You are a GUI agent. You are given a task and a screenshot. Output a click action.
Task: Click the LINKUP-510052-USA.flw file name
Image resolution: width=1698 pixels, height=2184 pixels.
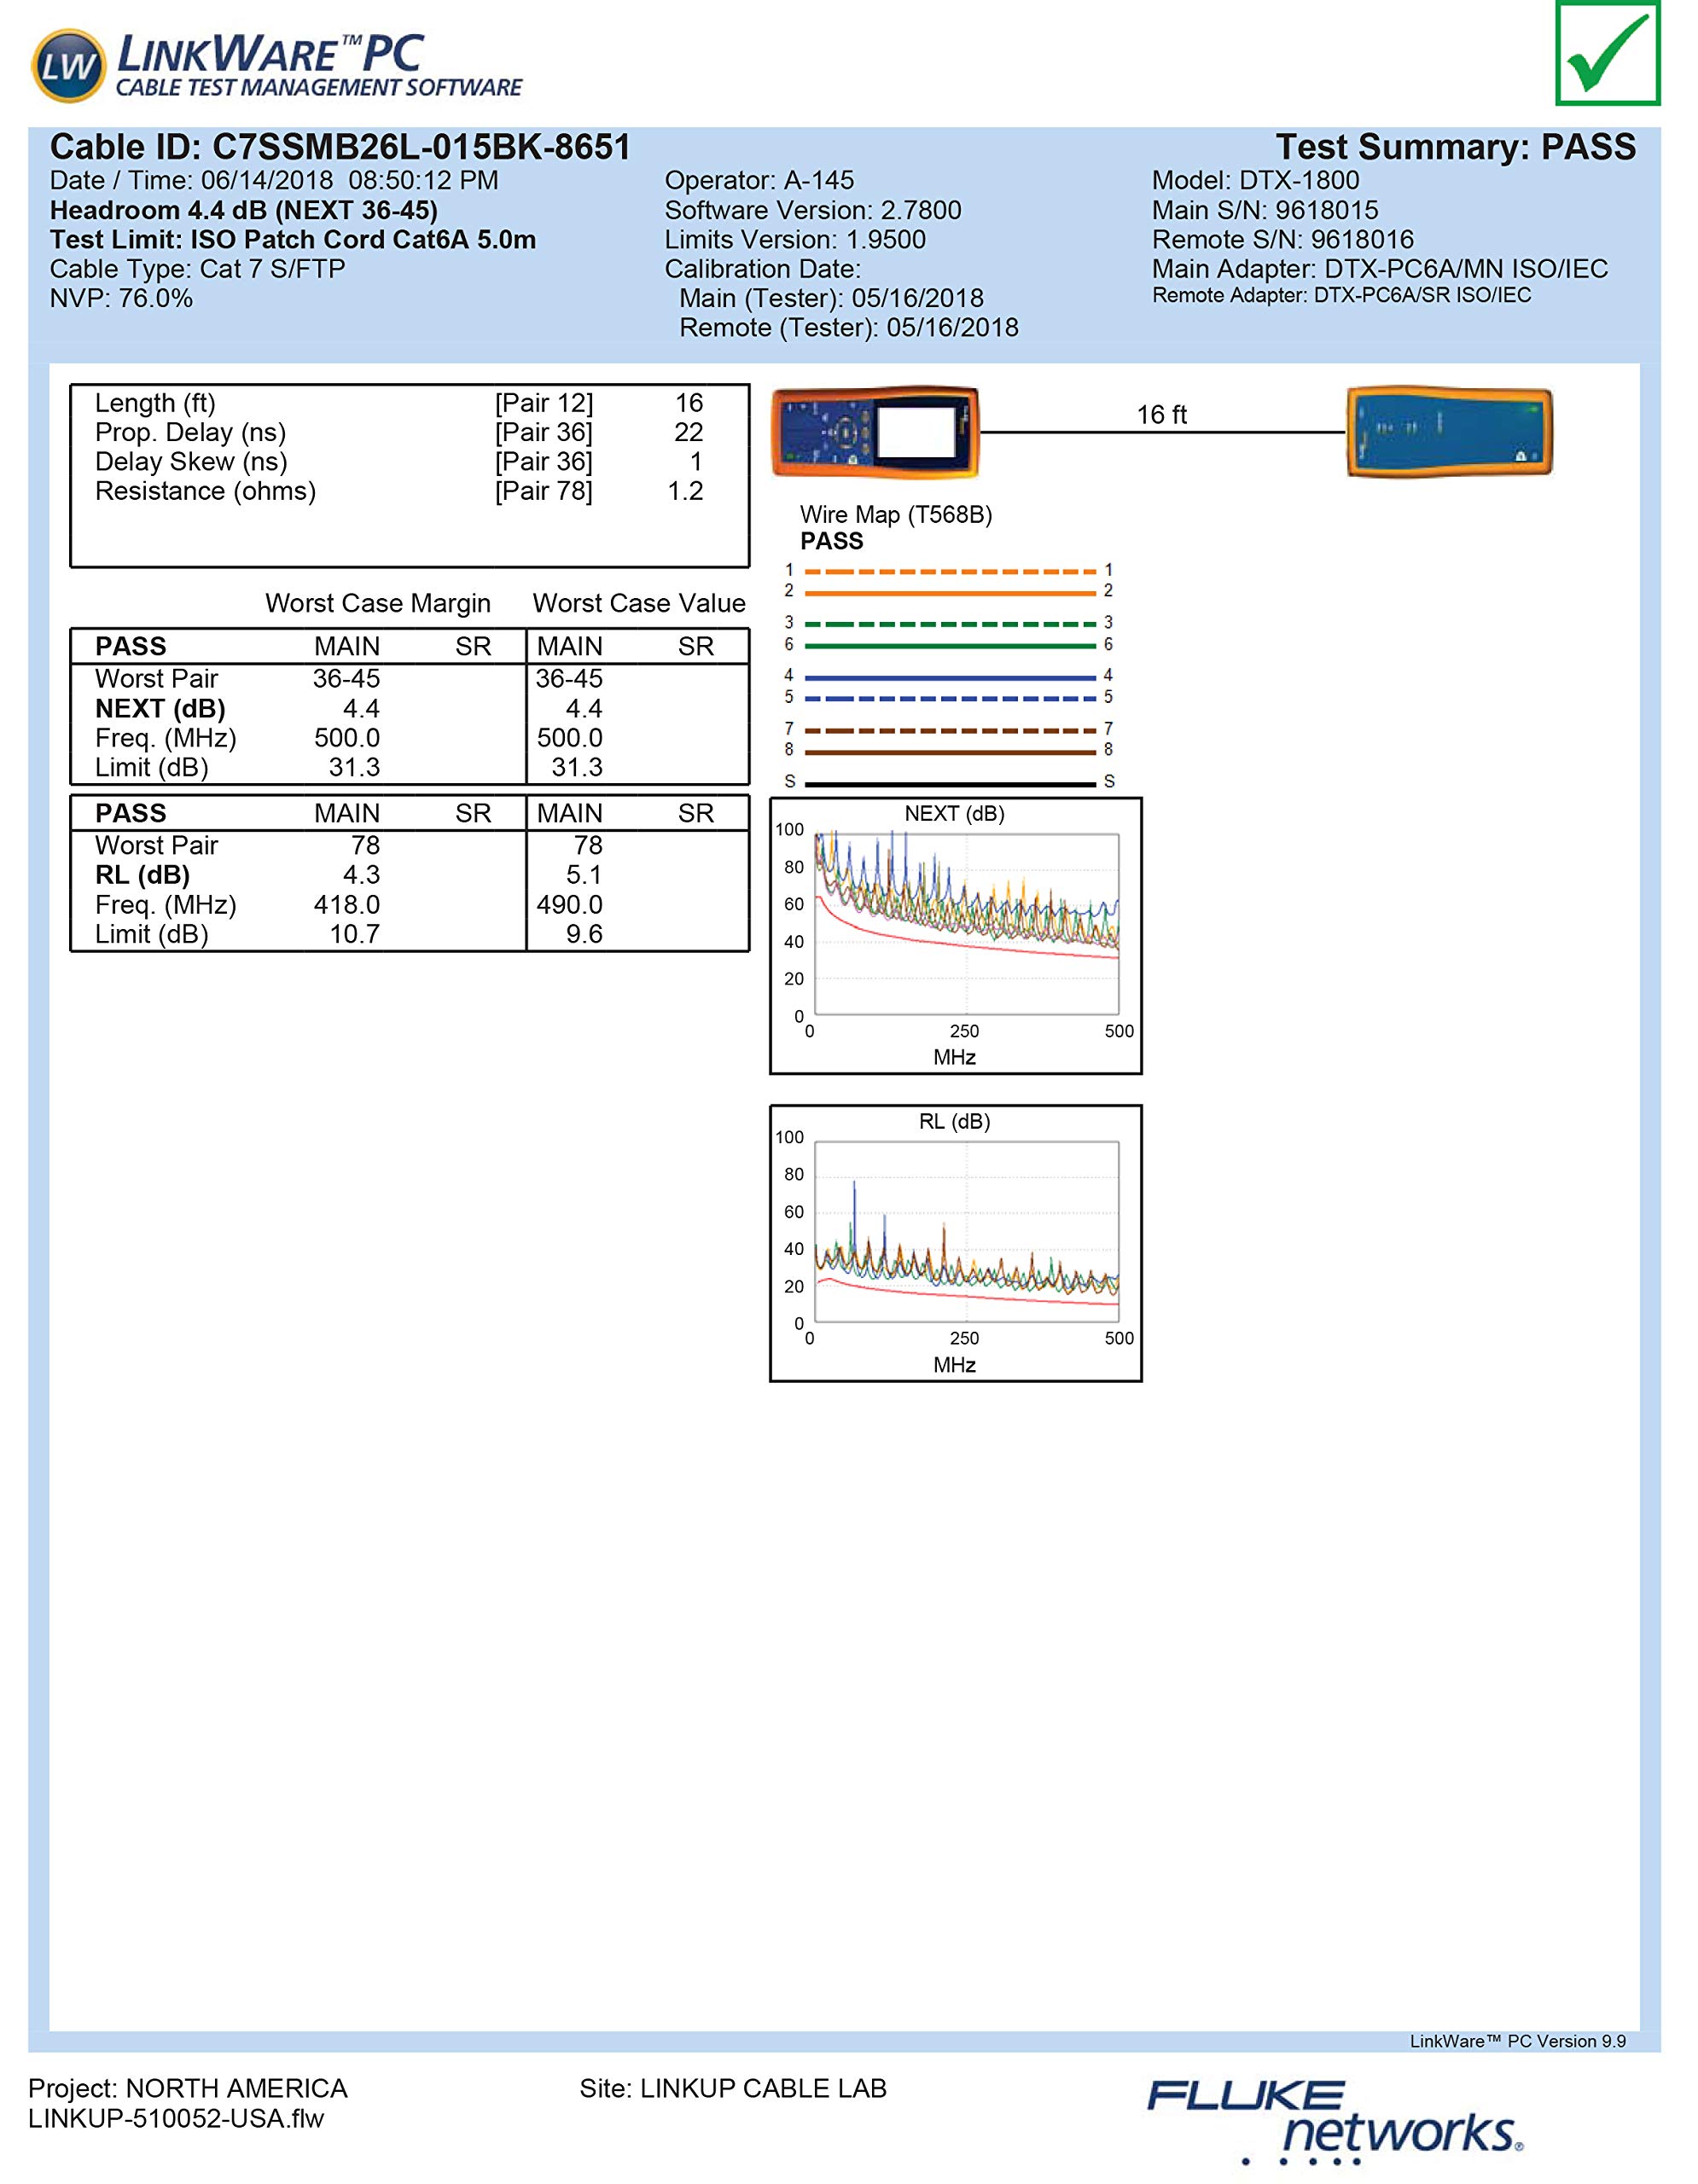coord(176,2118)
